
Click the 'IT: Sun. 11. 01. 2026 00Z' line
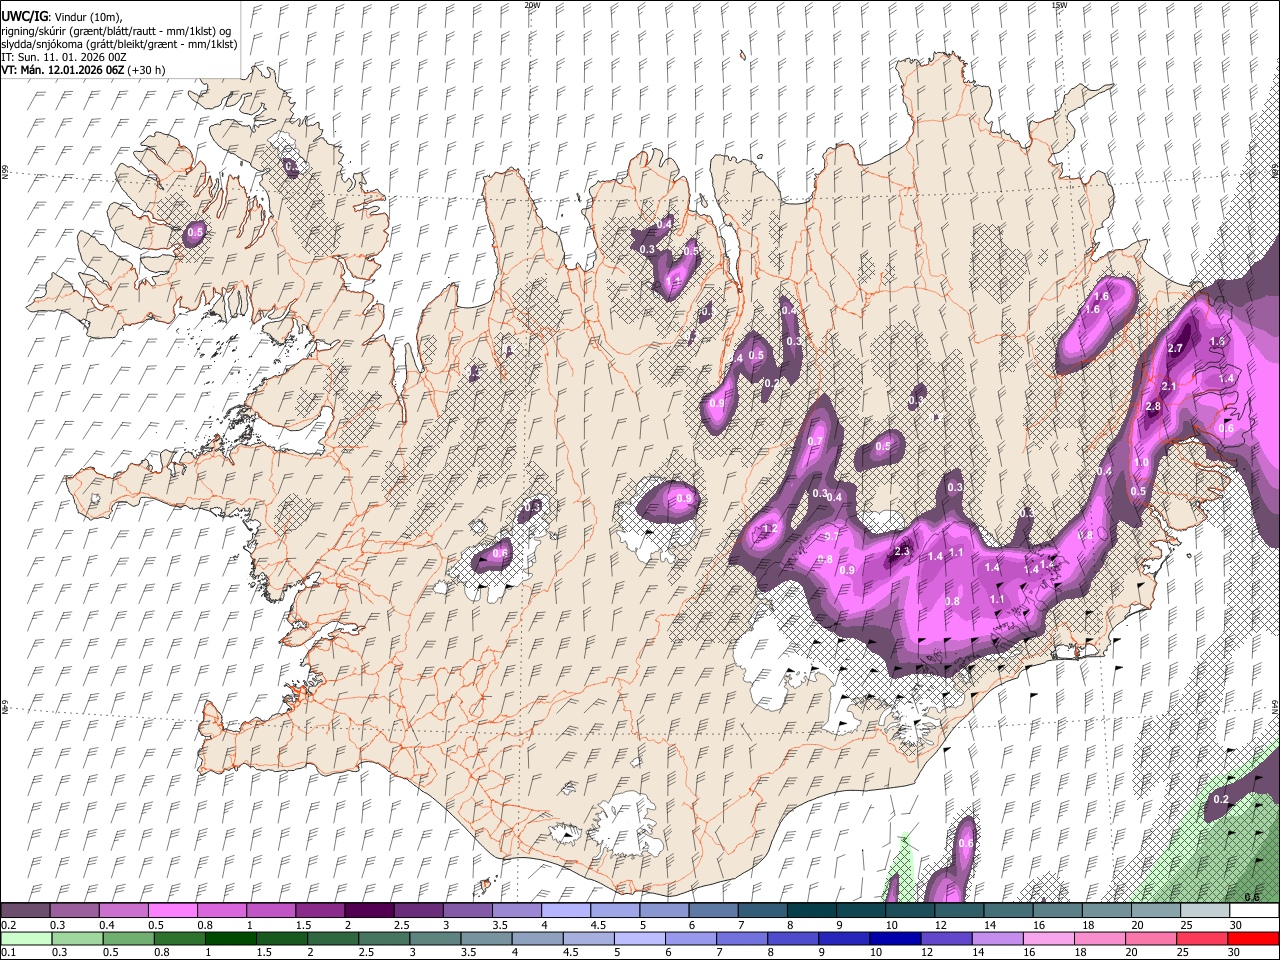[64, 57]
